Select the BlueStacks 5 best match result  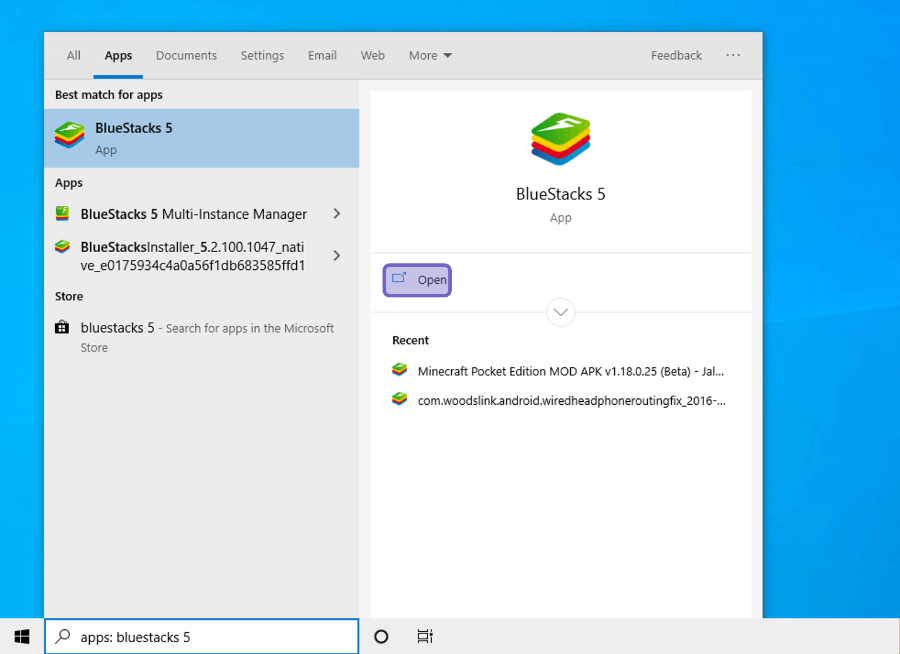pos(201,138)
